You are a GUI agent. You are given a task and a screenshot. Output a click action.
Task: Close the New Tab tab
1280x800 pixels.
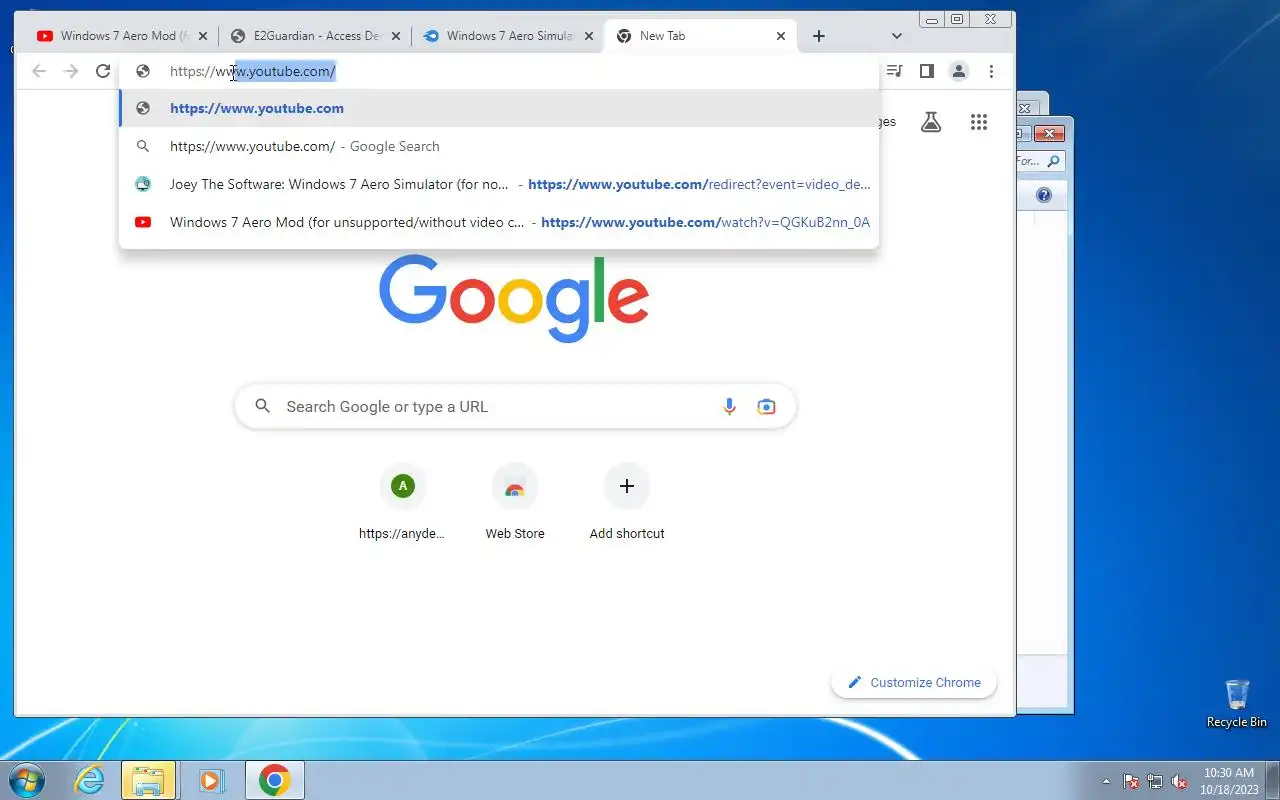(x=781, y=36)
